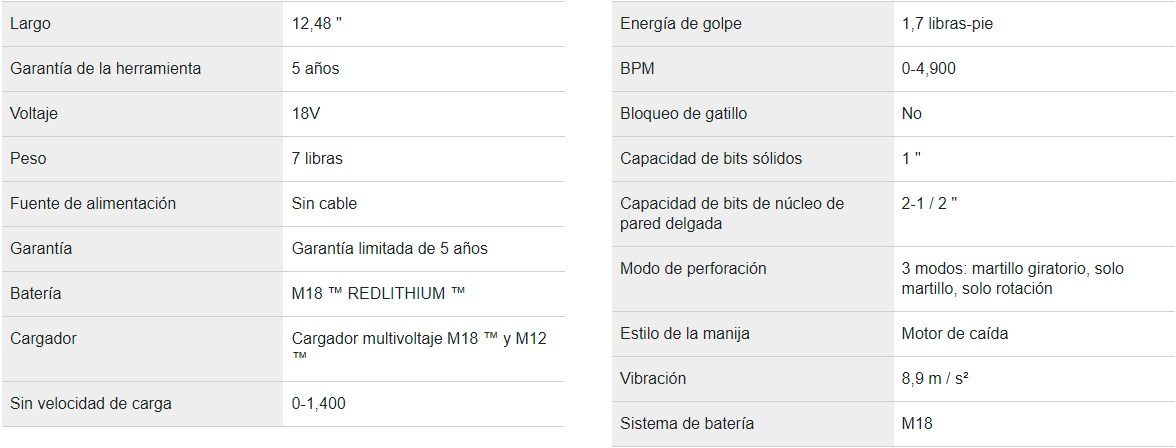Click the "Garantía de la herramienta" label
Screen dimensions: 1176x448
click(105, 69)
